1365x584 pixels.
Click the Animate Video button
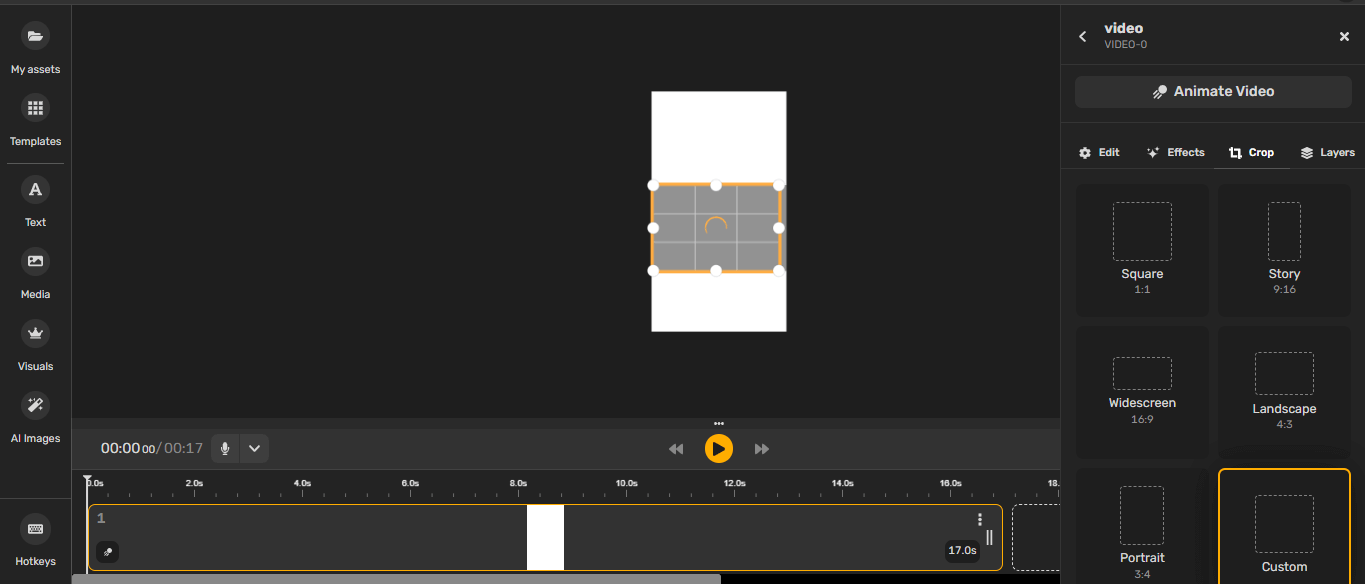[1212, 91]
